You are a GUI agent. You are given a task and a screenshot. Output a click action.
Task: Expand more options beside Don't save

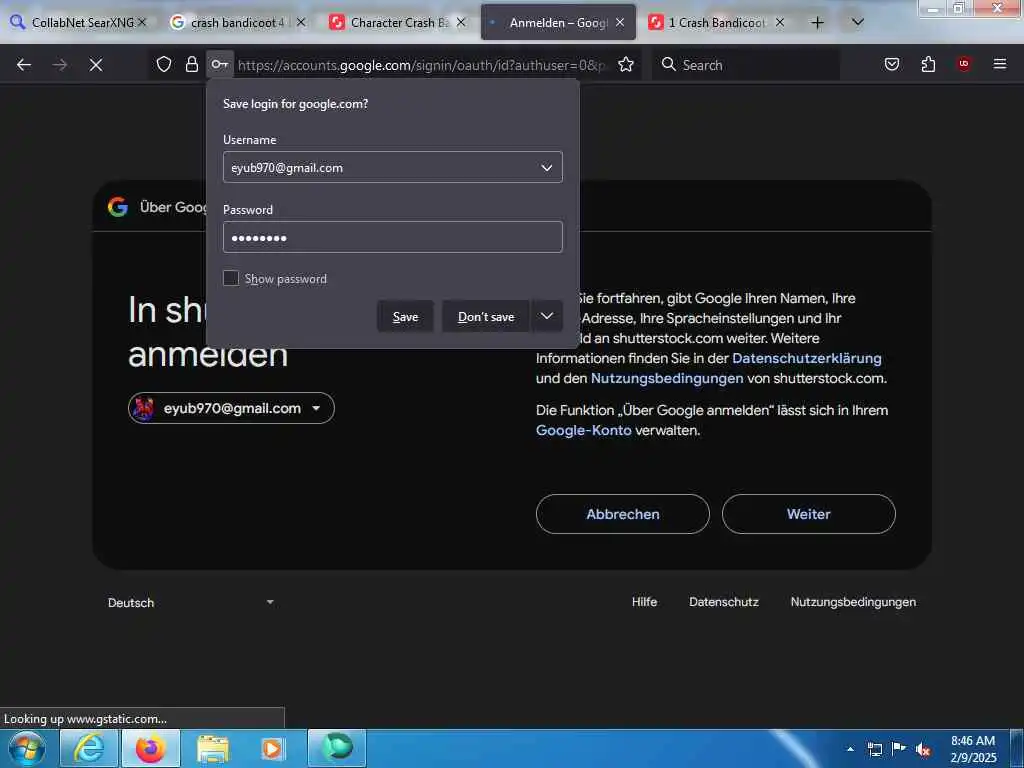click(x=547, y=316)
